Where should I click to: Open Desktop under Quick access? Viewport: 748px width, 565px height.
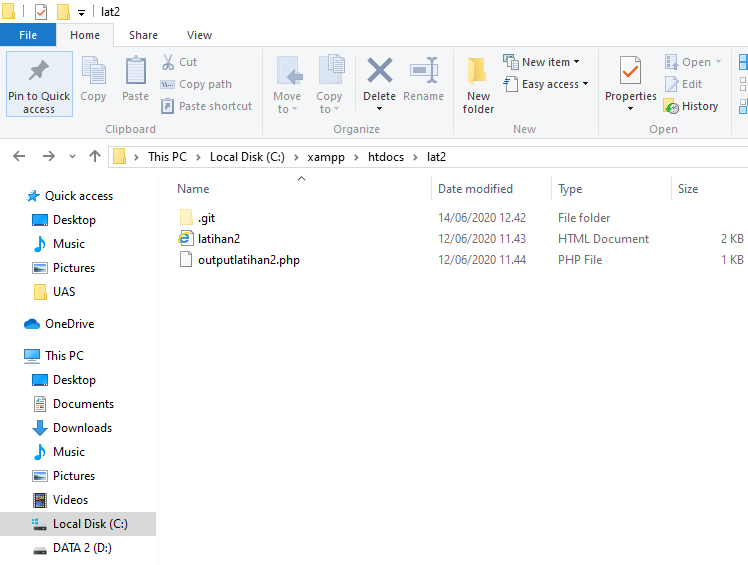pos(74,220)
